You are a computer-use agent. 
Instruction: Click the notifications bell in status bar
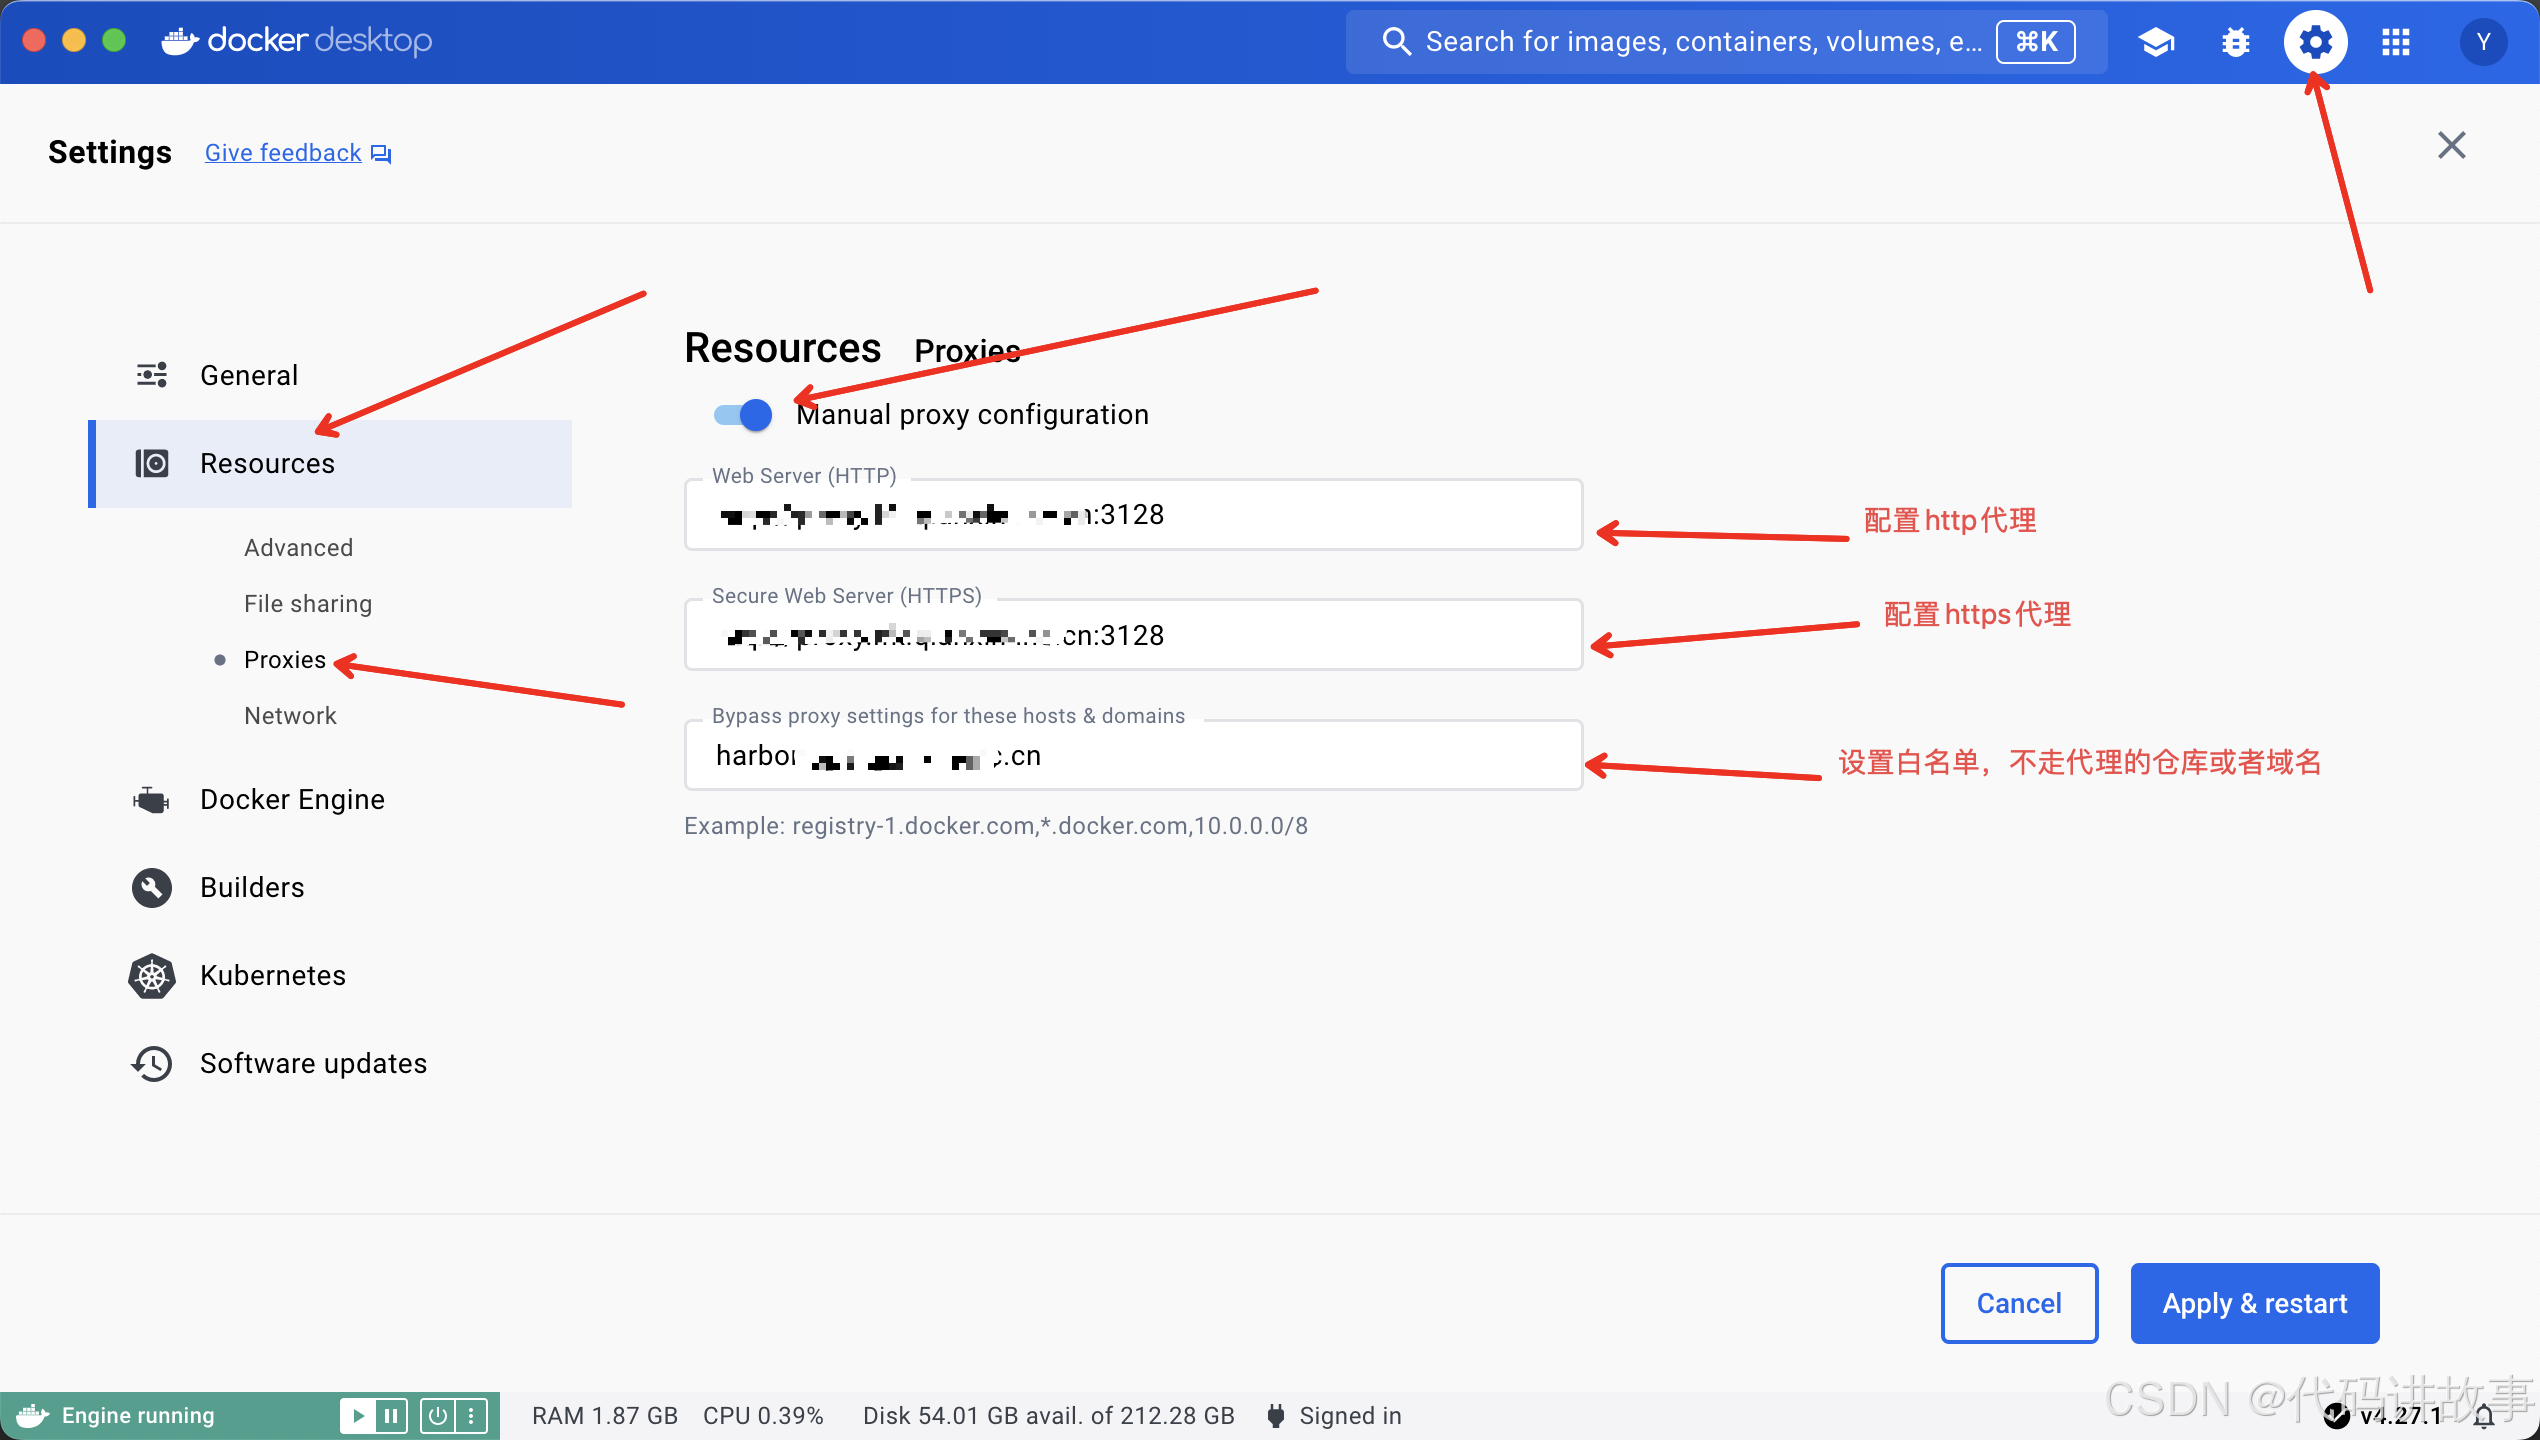coord(2487,1415)
